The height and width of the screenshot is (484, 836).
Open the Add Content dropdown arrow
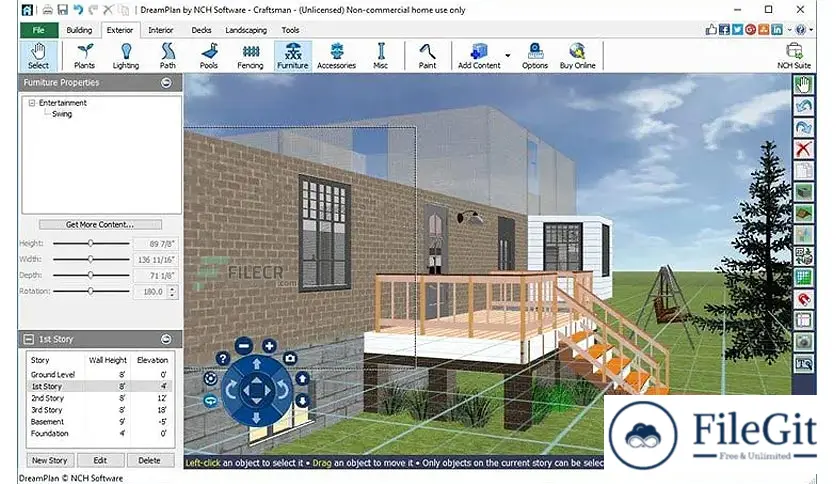(508, 55)
